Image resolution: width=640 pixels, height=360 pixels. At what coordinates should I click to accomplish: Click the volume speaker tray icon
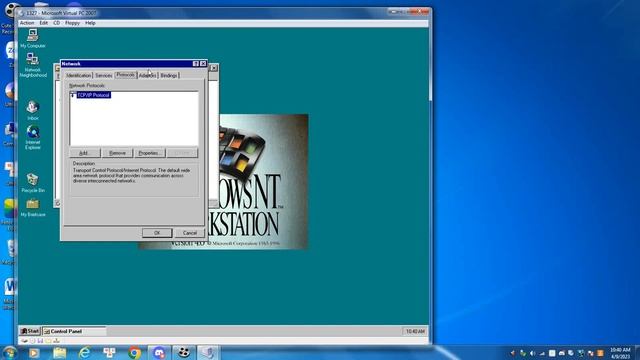(532, 353)
